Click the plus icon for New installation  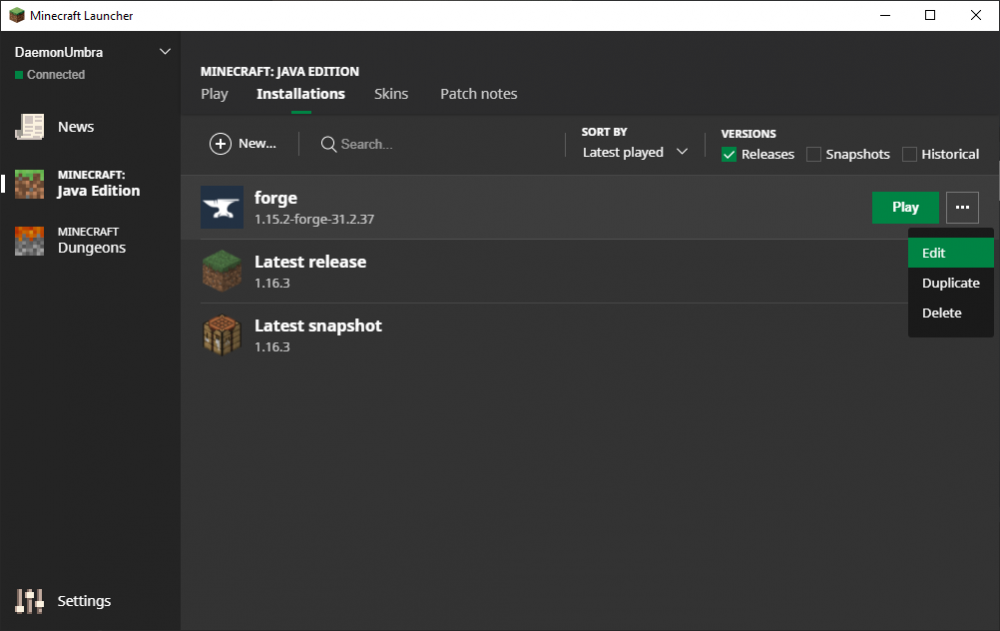(220, 144)
